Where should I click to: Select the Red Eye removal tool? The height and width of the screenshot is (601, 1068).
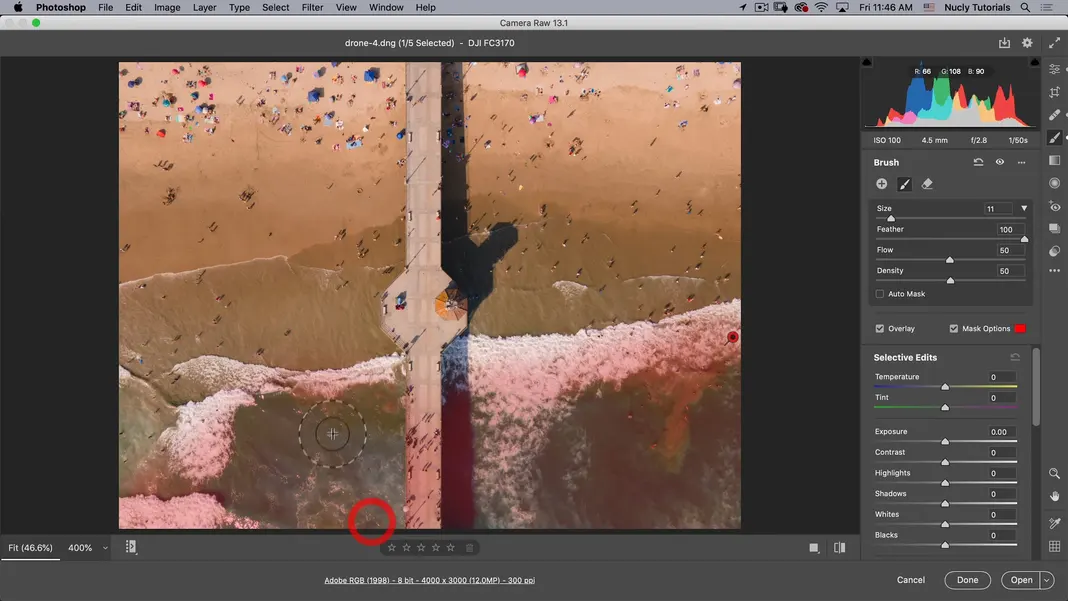pyautogui.click(x=1054, y=206)
